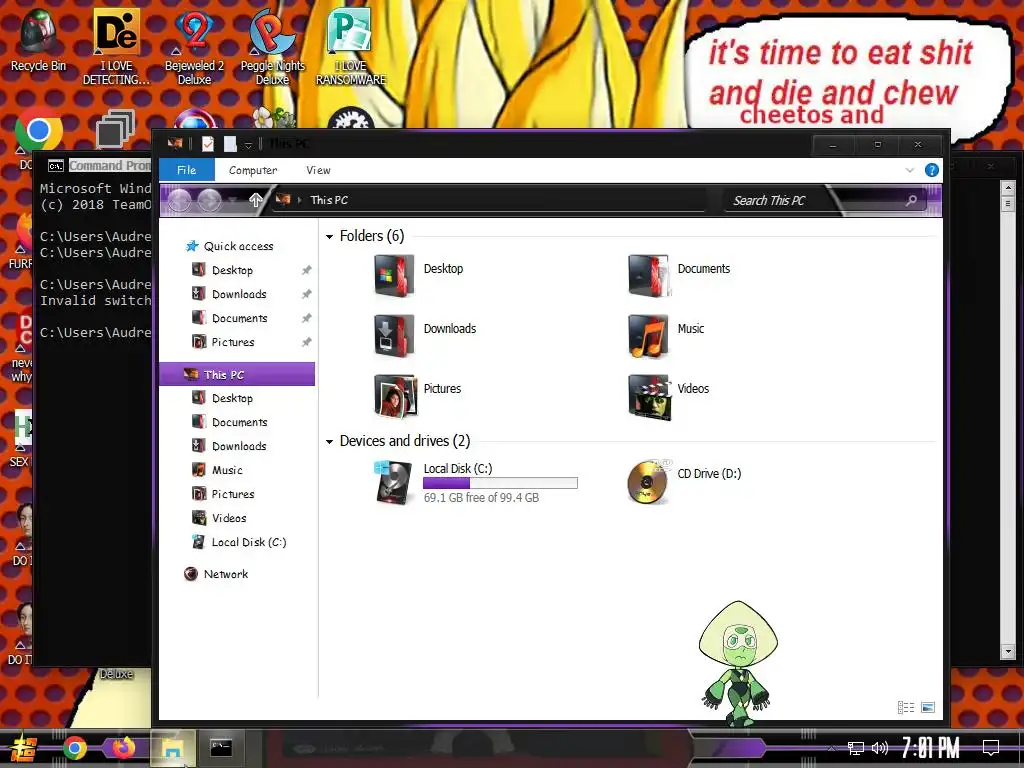Open Bejeweled 2 Deluxe desktop shortcut
Screen dimensions: 1024x768
(x=195, y=48)
